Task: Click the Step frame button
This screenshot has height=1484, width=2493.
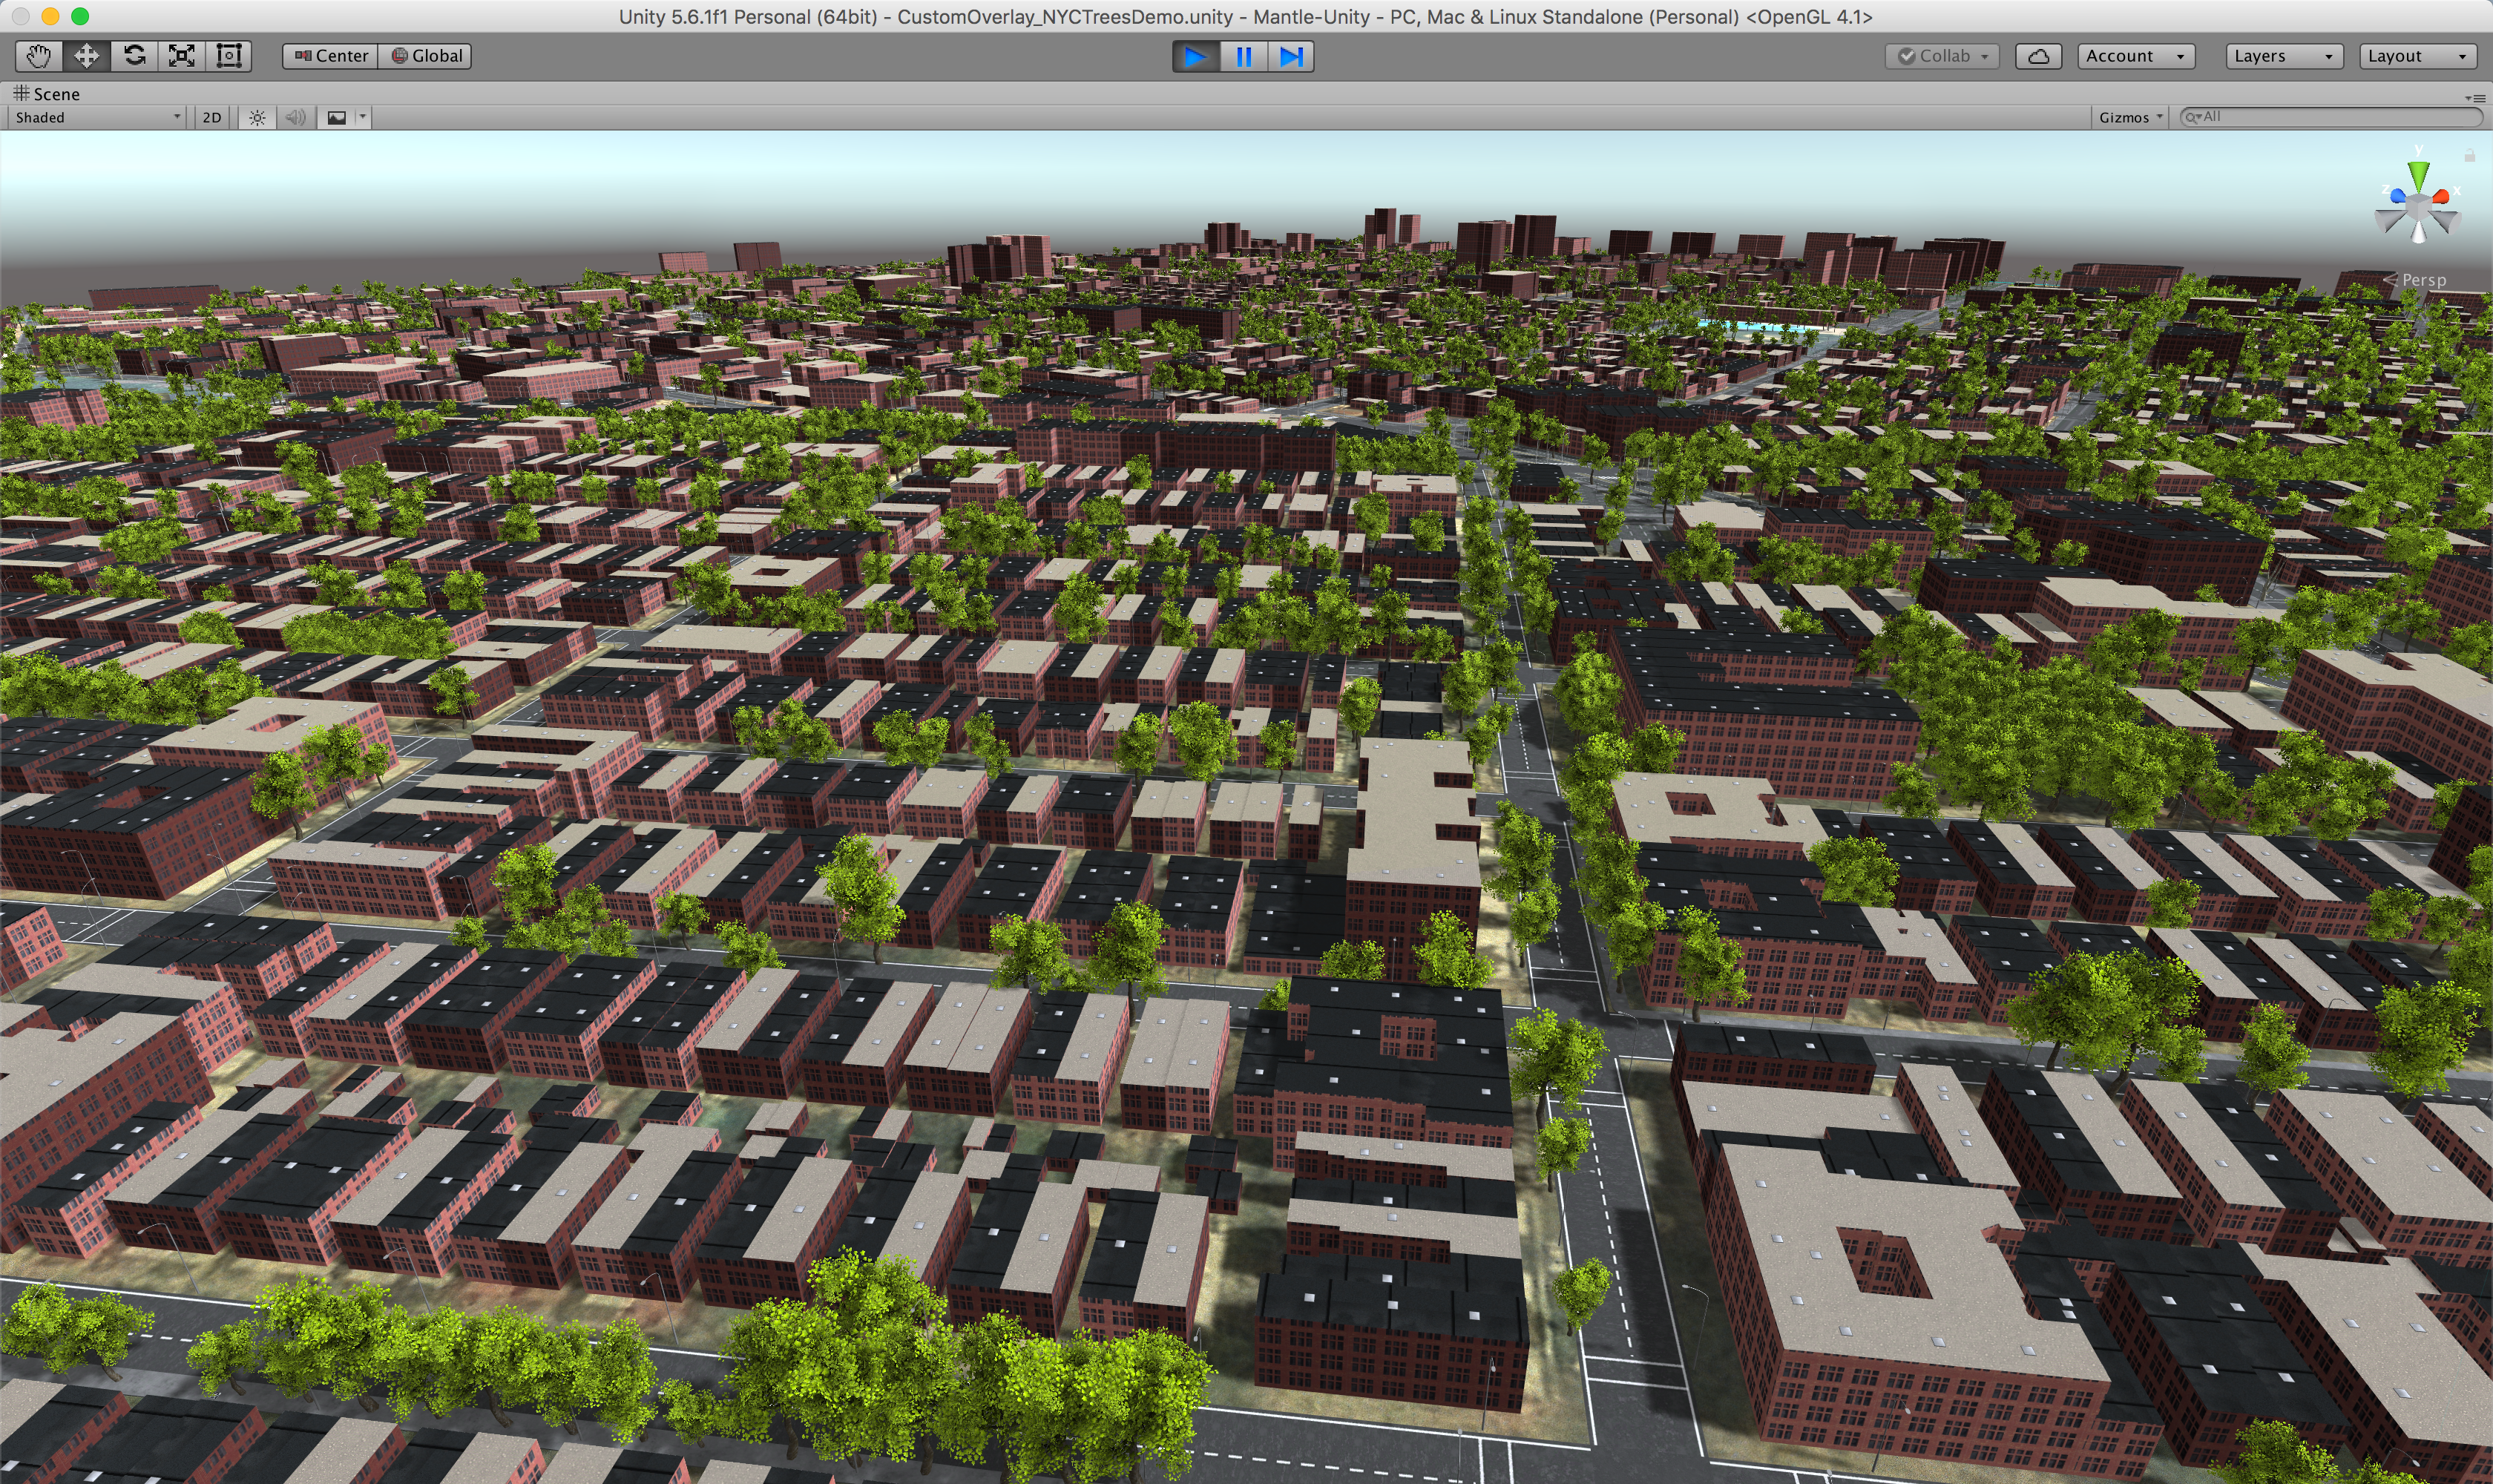Action: (x=1291, y=56)
